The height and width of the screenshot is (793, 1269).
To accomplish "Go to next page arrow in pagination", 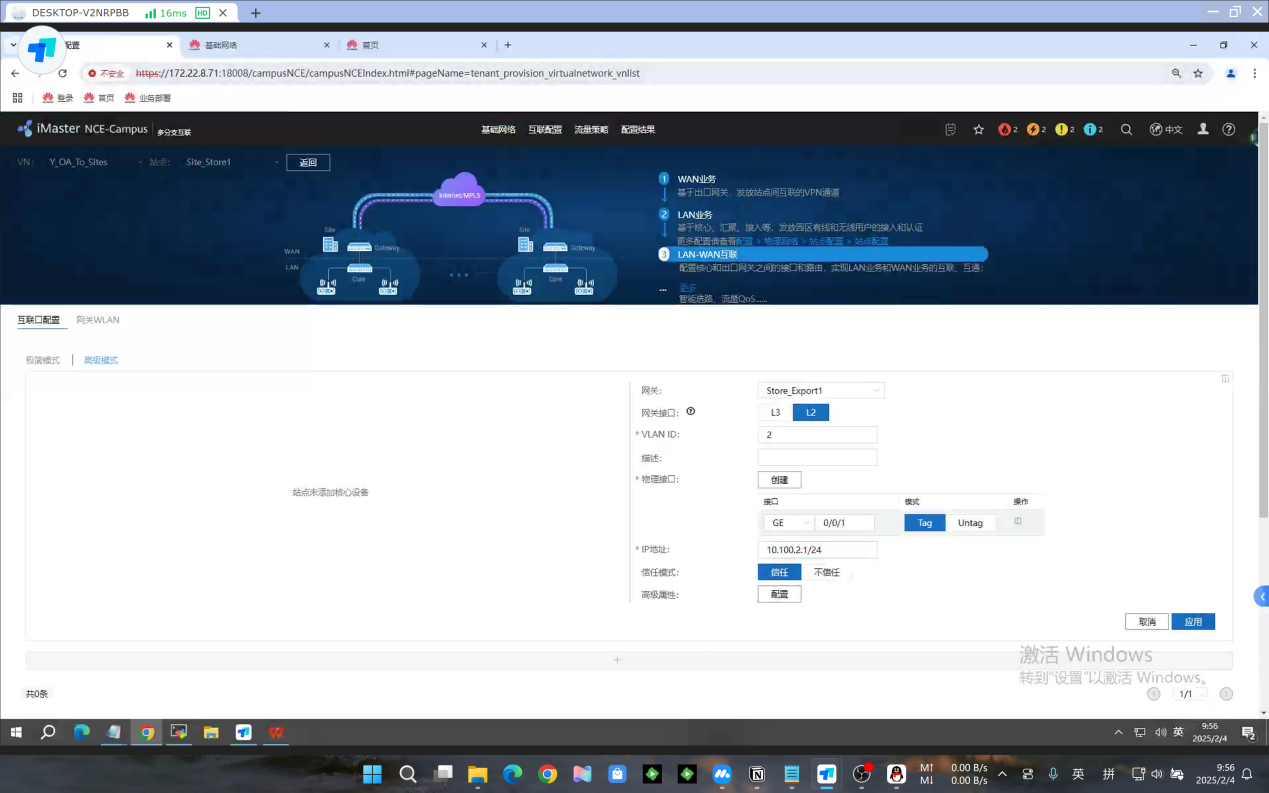I will tap(1226, 694).
